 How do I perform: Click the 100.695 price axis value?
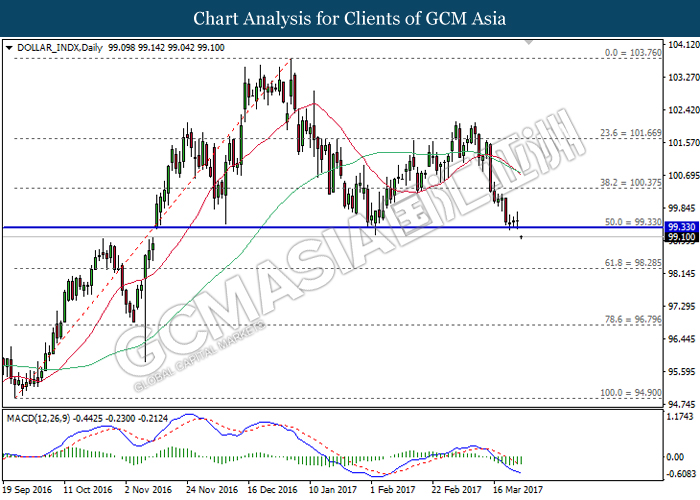(683, 175)
